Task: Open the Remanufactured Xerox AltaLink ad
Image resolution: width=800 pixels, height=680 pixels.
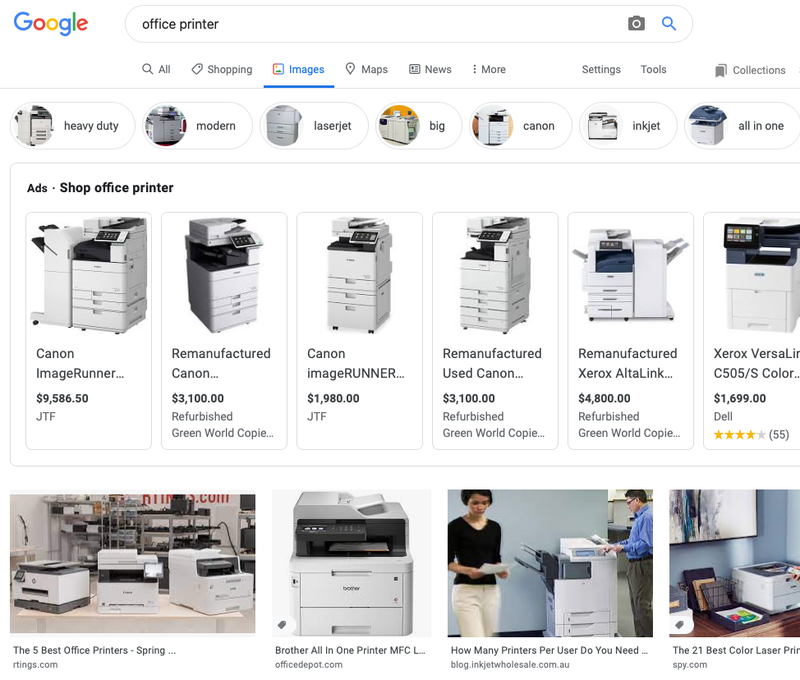Action: [x=631, y=331]
